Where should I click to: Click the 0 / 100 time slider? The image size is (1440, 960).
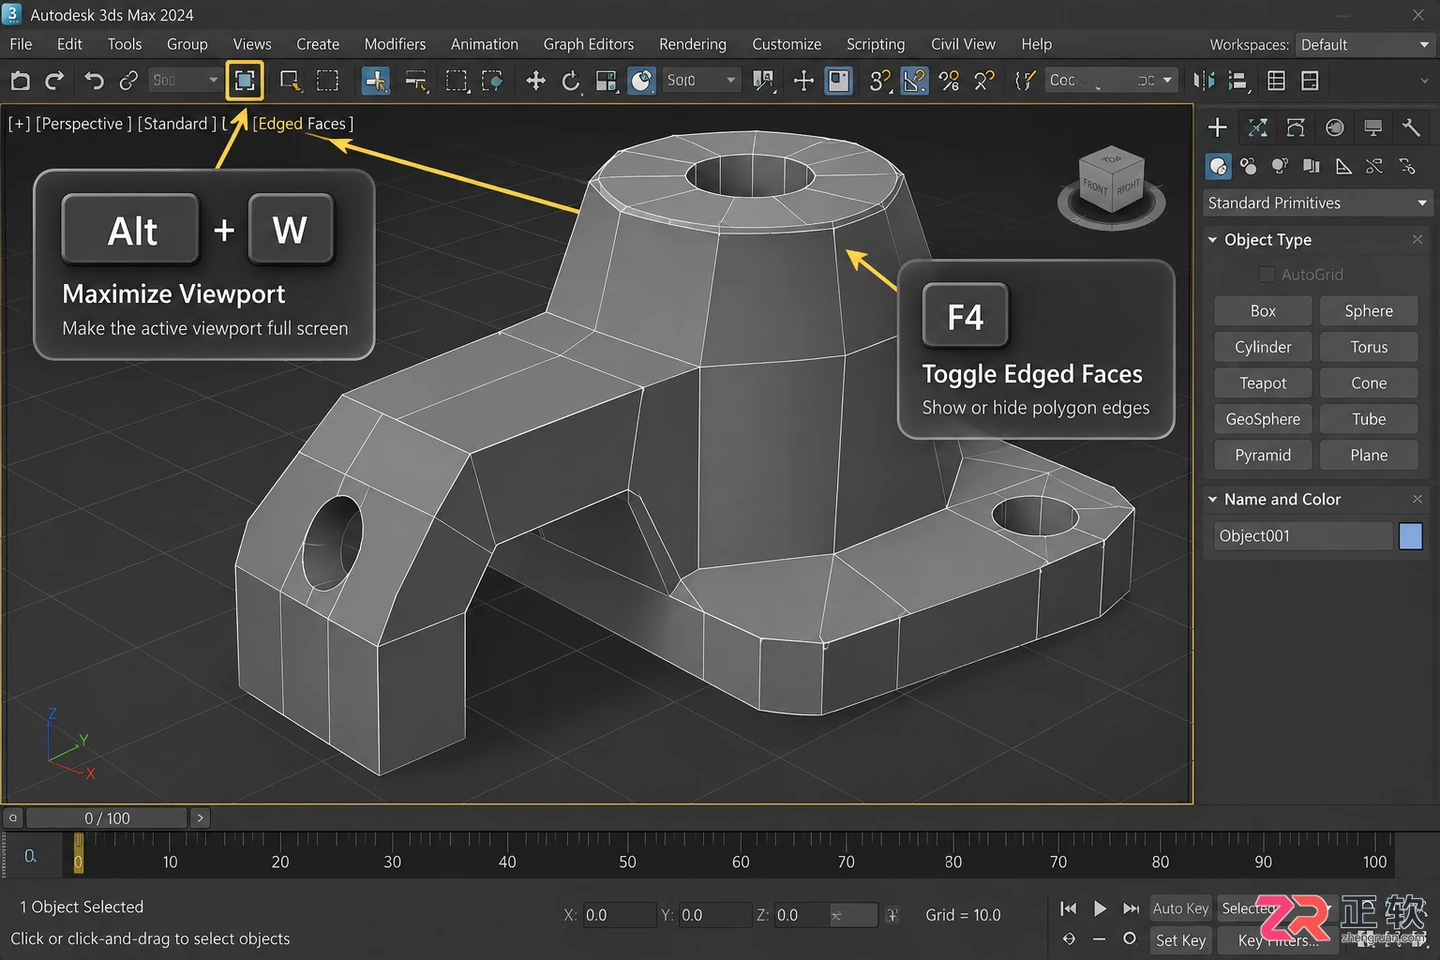107,818
